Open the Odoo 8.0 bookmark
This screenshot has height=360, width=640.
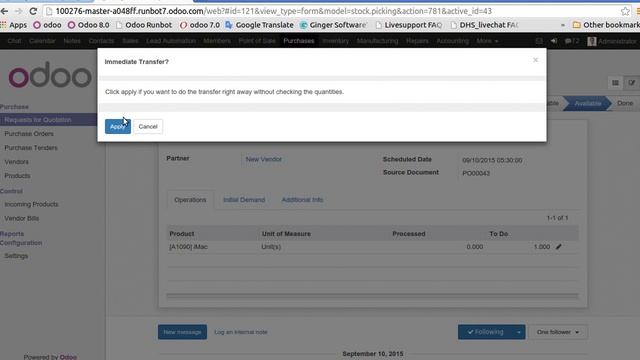[x=89, y=25]
